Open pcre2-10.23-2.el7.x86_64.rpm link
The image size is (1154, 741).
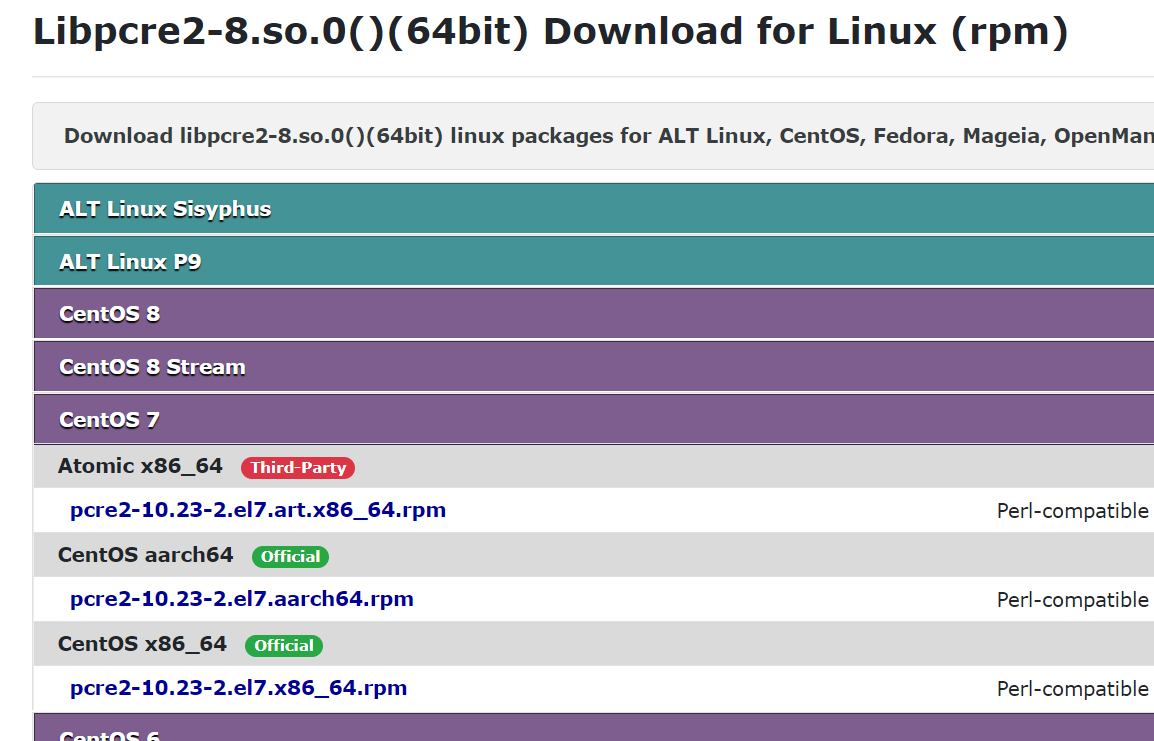tap(238, 688)
